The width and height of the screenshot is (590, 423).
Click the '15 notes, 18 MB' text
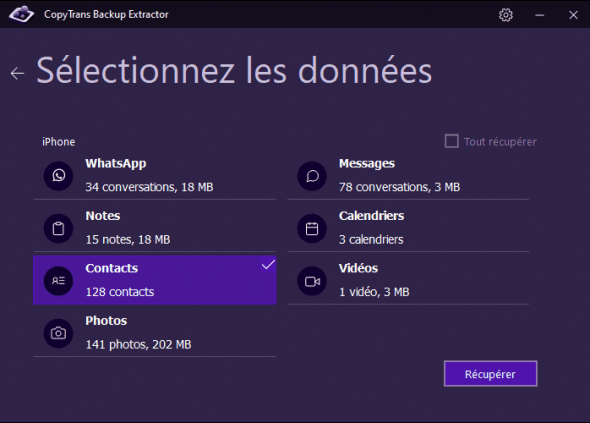pos(128,240)
